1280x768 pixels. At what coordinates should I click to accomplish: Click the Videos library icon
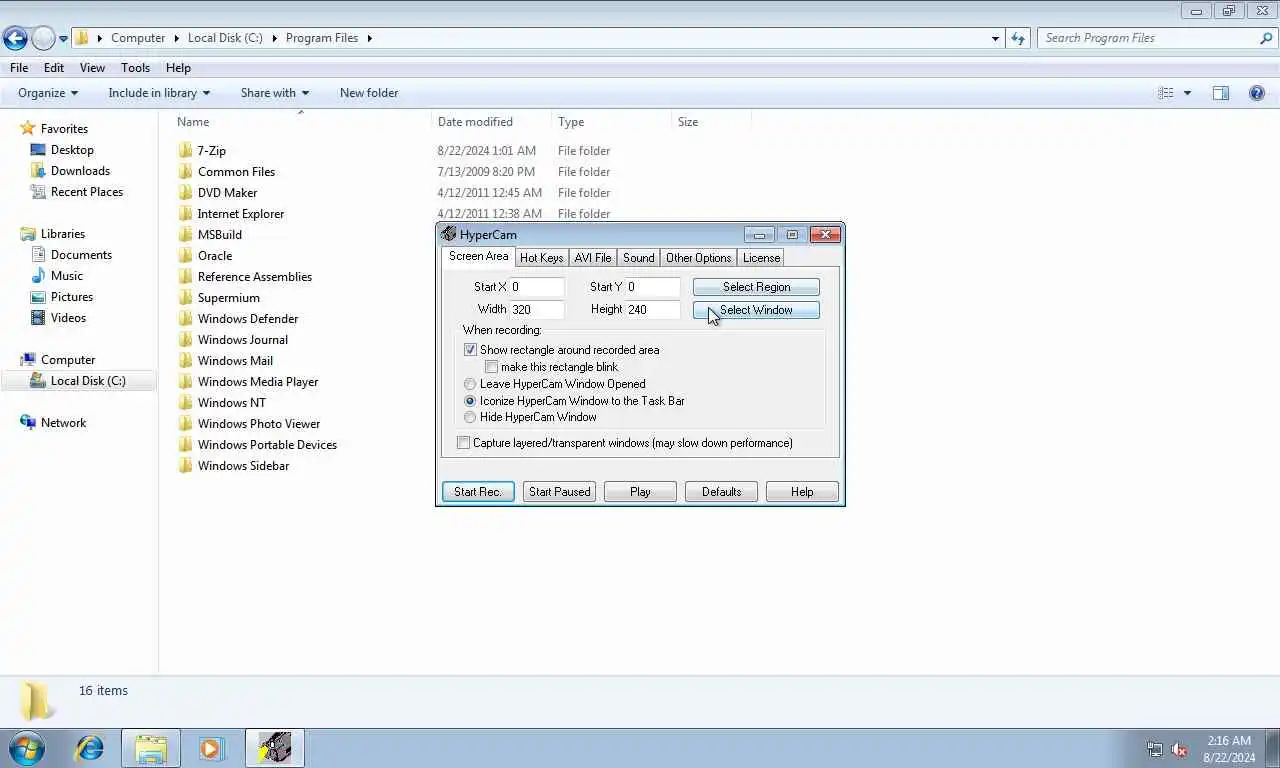pos(38,318)
